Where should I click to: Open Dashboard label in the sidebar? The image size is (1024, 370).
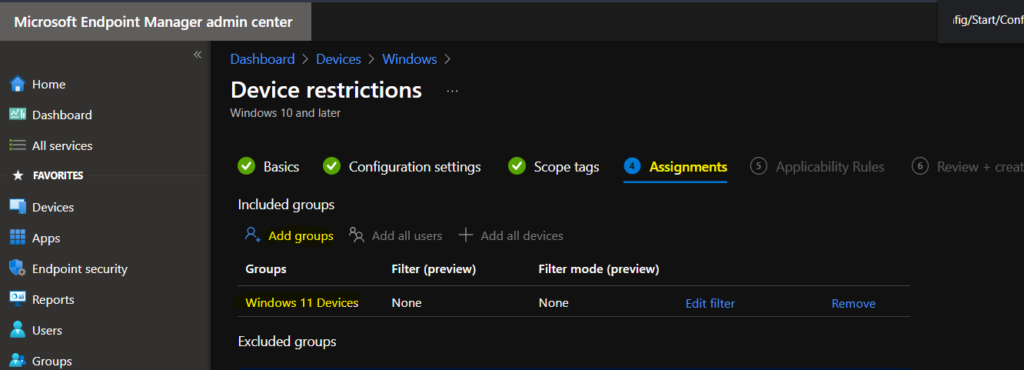[x=62, y=115]
